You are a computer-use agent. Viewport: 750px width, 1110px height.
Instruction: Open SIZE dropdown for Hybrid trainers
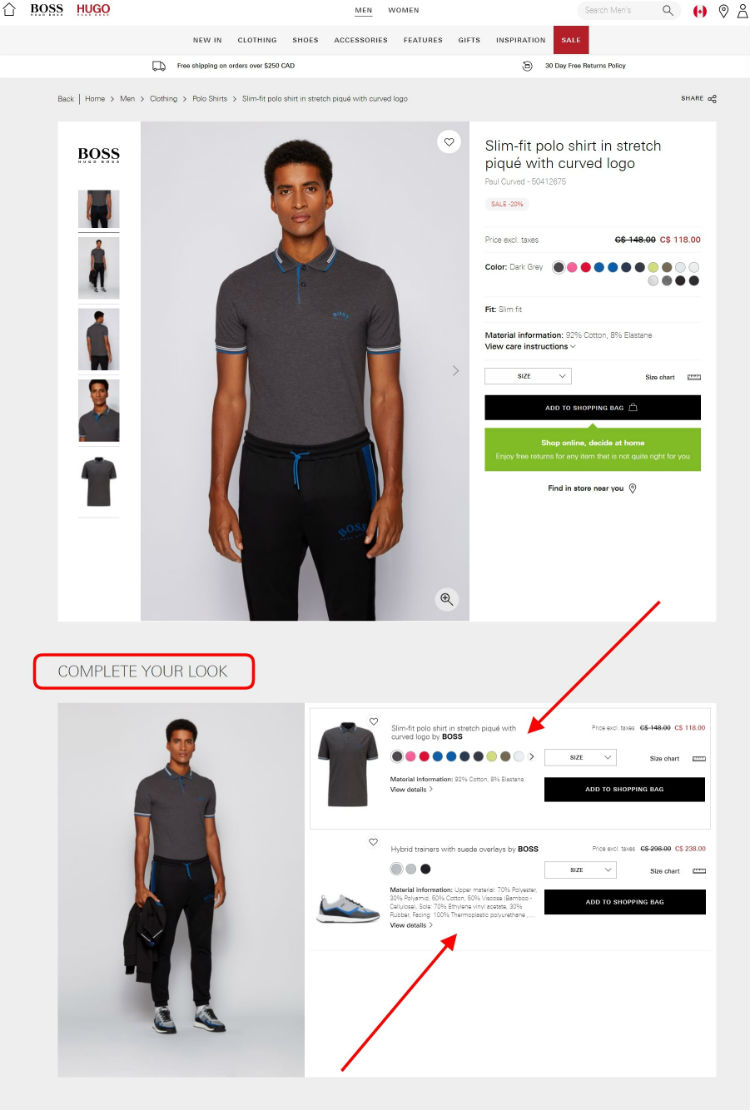(580, 870)
